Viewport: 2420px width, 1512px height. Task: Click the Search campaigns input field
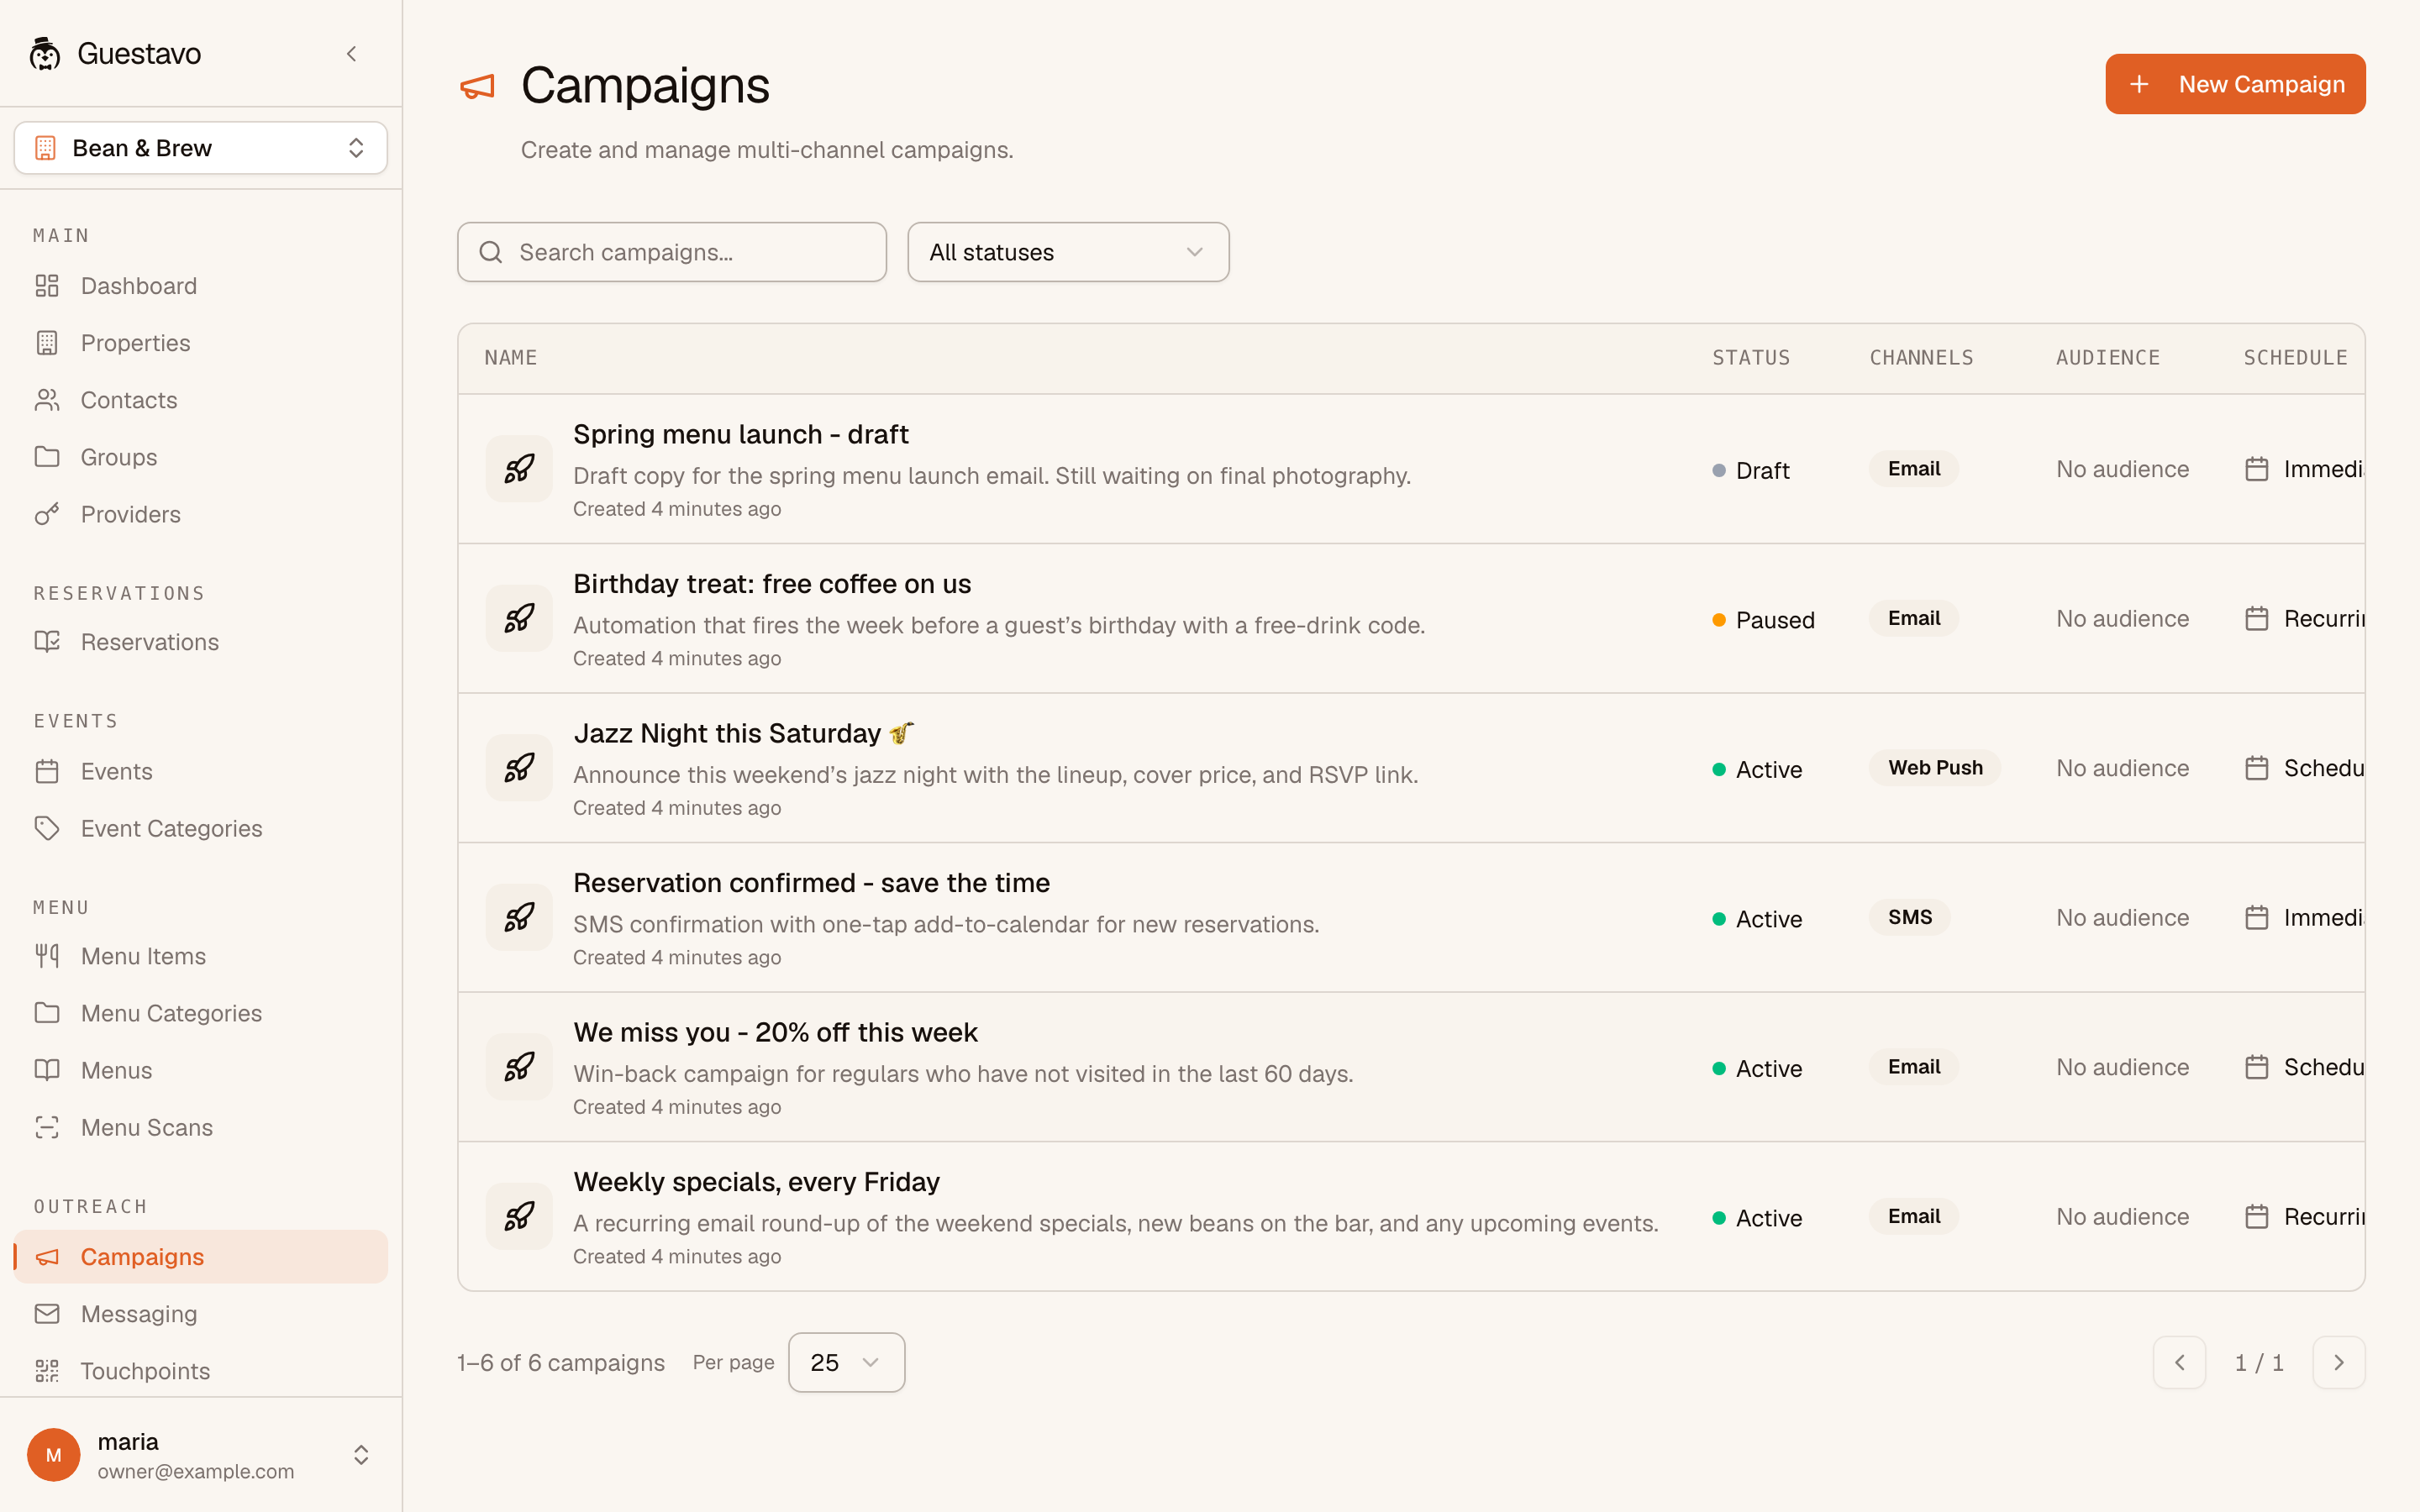pos(672,252)
